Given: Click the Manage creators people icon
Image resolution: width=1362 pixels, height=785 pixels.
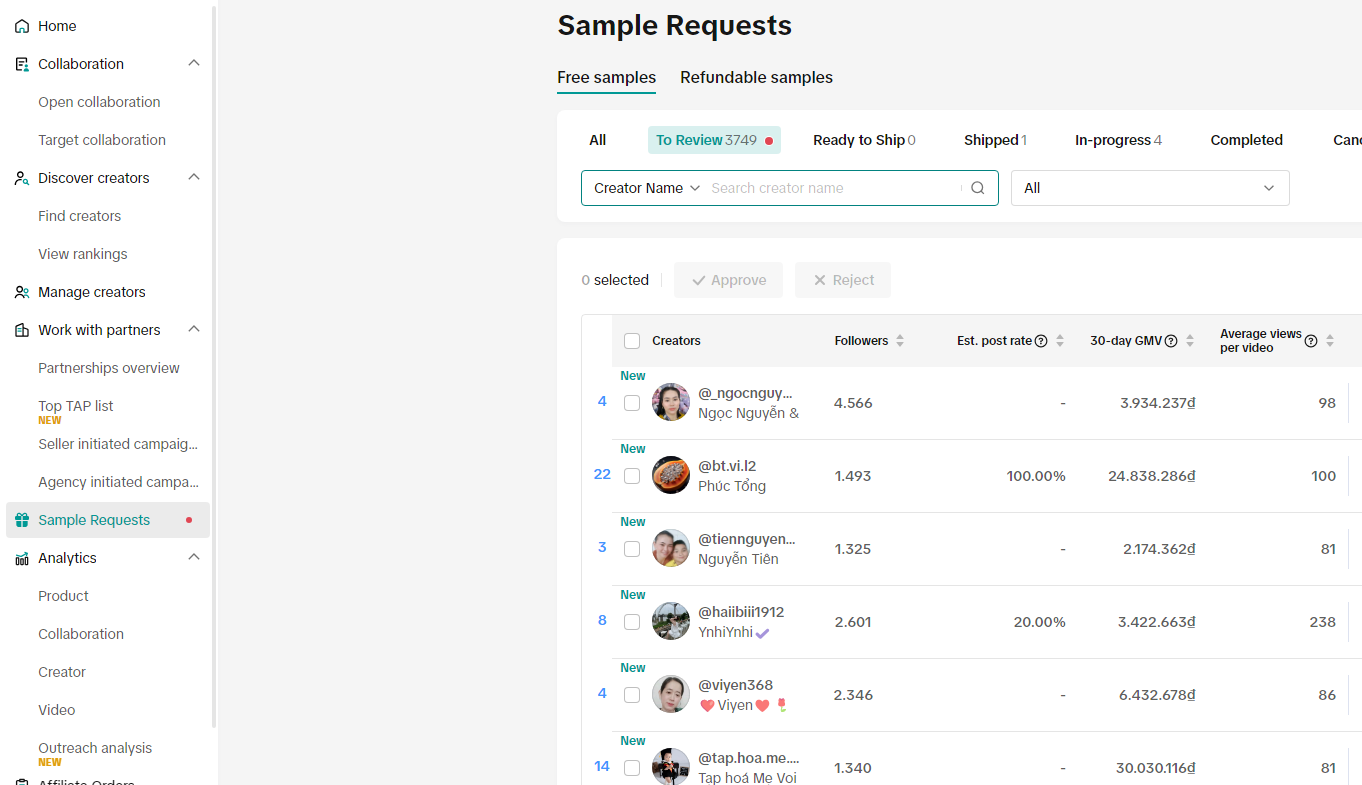Looking at the screenshot, I should [22, 292].
